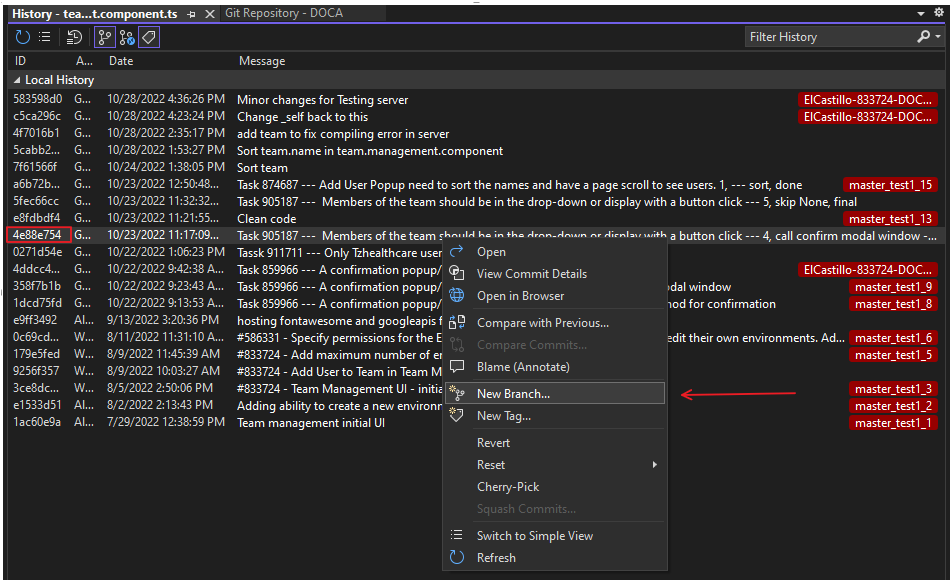The width and height of the screenshot is (952, 580).
Task: Toggle the Show Tags button
Action: pyautogui.click(x=149, y=37)
